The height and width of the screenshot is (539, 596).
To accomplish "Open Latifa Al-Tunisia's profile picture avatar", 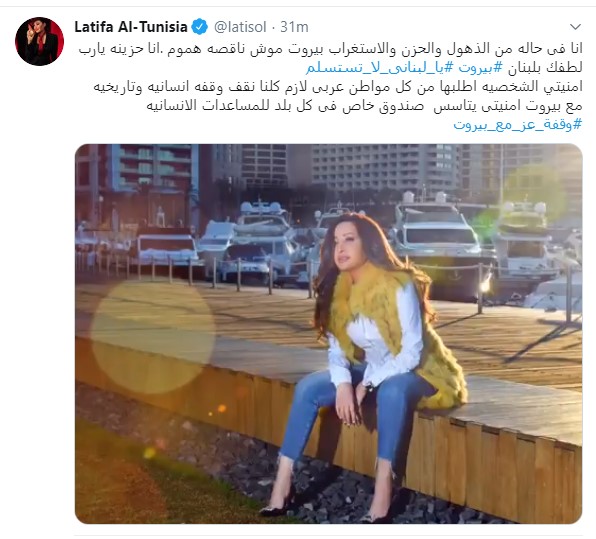I will pos(40,41).
